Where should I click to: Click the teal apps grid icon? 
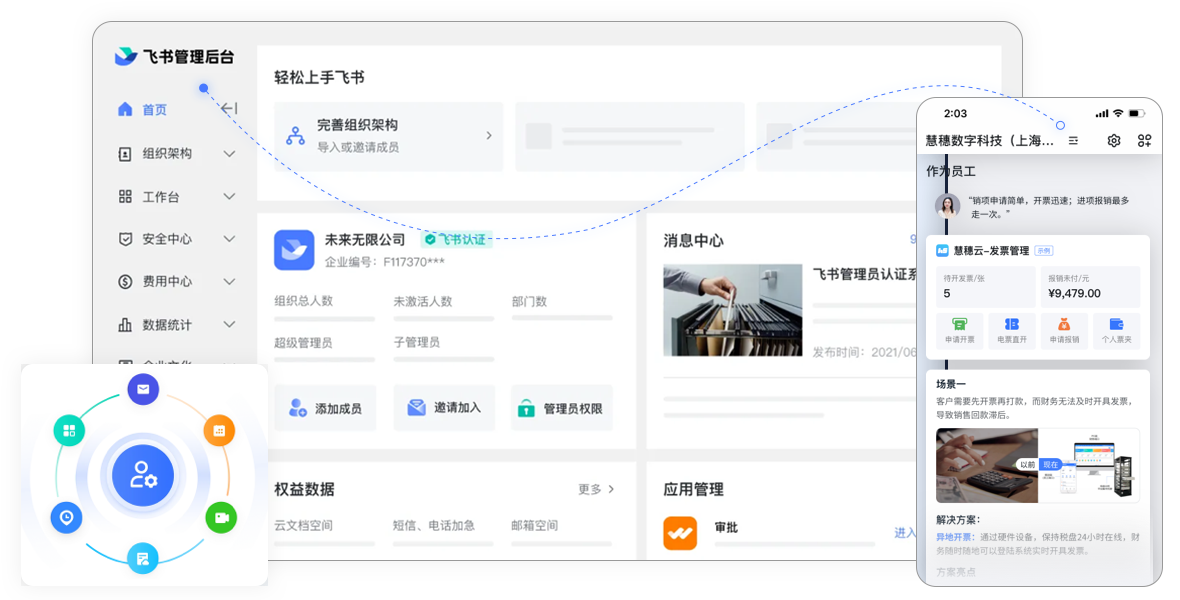(x=69, y=431)
